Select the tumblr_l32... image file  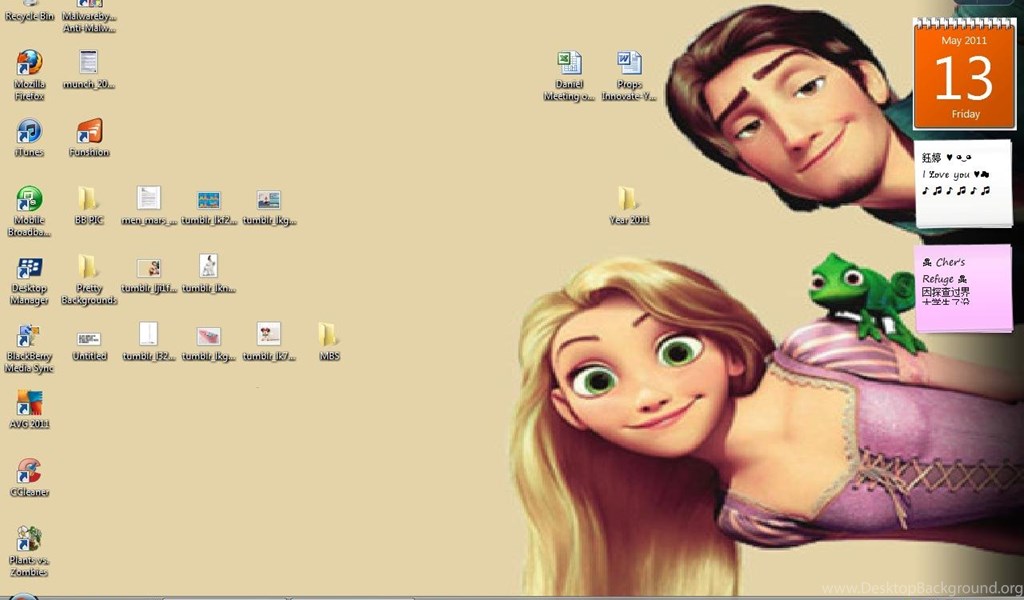[149, 341]
